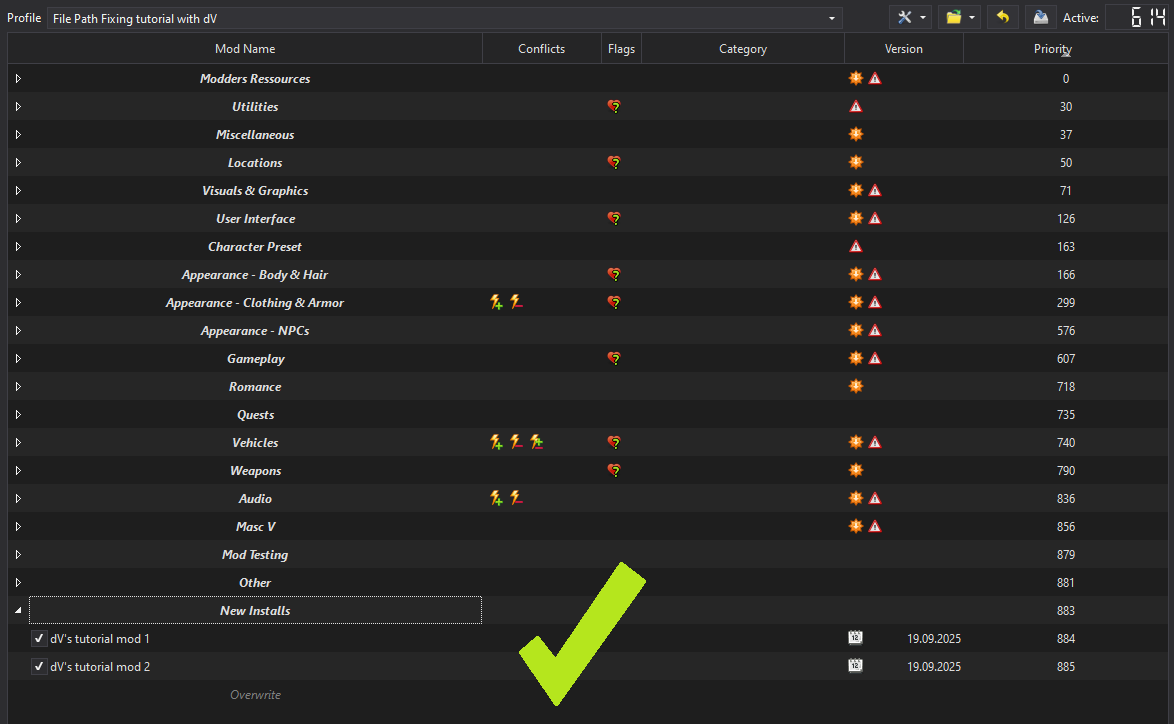Screen dimensions: 1174x724
Task: Open the wrench tools list options menu
Action: [909, 17]
